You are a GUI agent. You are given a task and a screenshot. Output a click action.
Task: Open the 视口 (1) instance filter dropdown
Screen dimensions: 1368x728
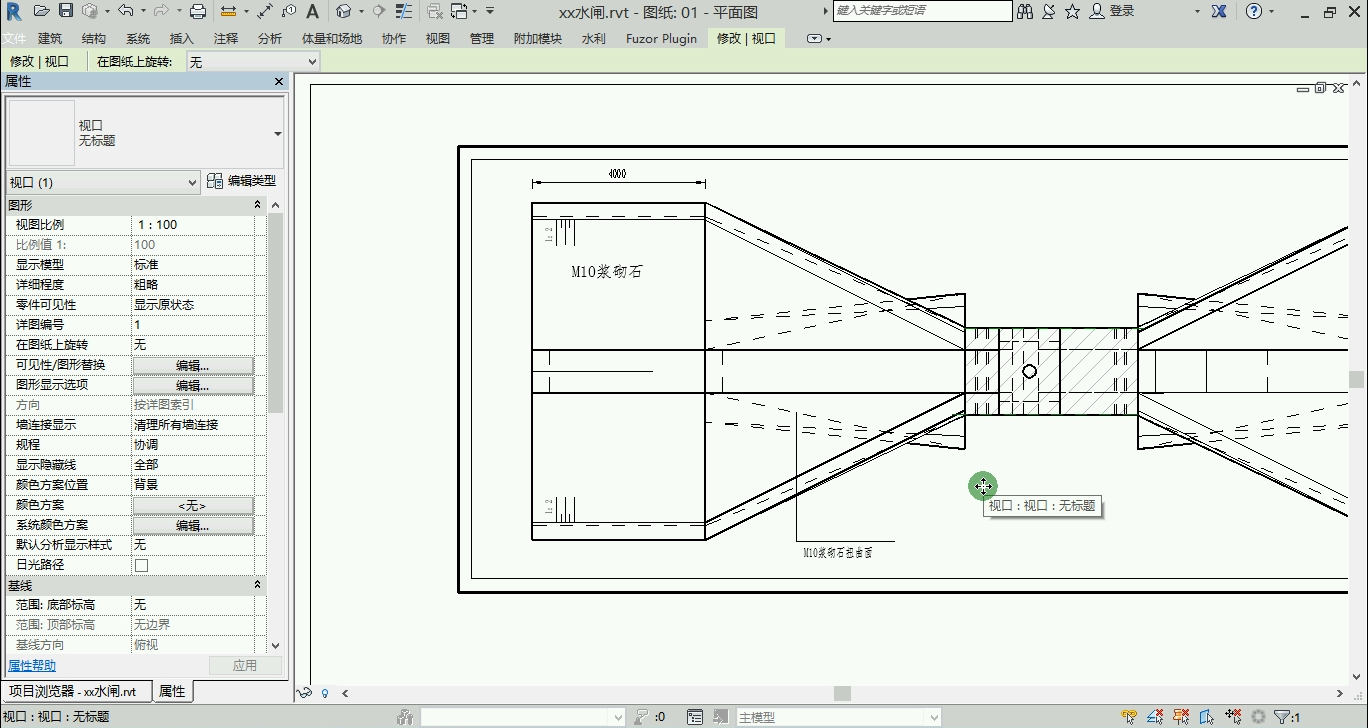[104, 182]
